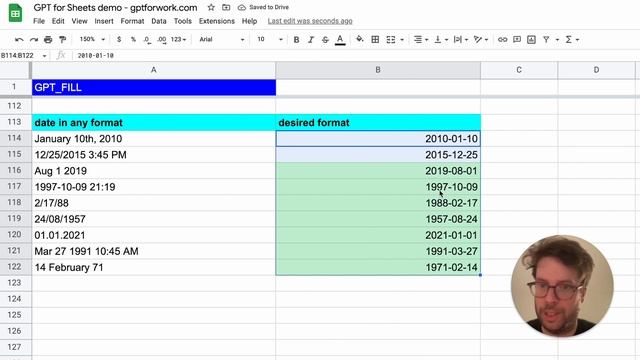Open the File menu
Viewport: 640px width, 360px height.
click(x=39, y=21)
